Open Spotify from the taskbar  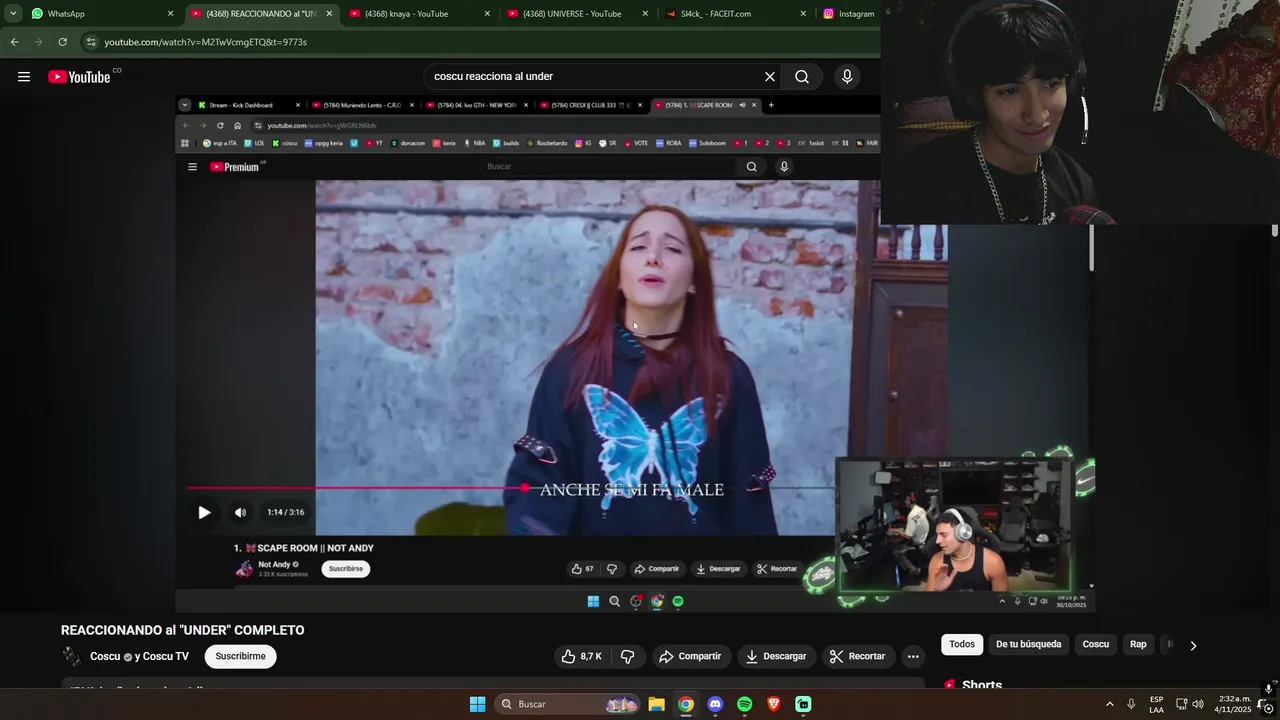(744, 704)
